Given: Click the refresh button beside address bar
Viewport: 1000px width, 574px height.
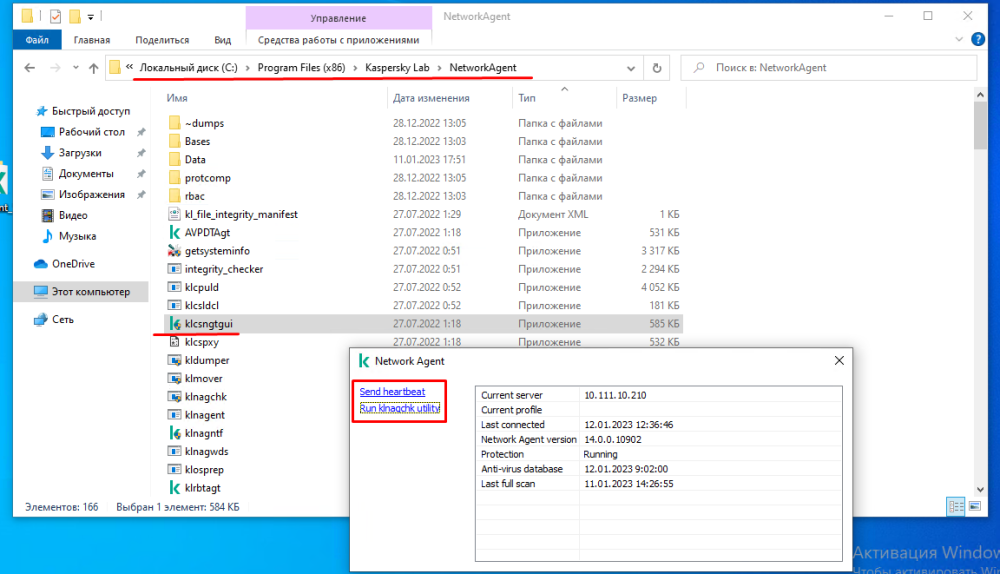Looking at the screenshot, I should click(657, 68).
